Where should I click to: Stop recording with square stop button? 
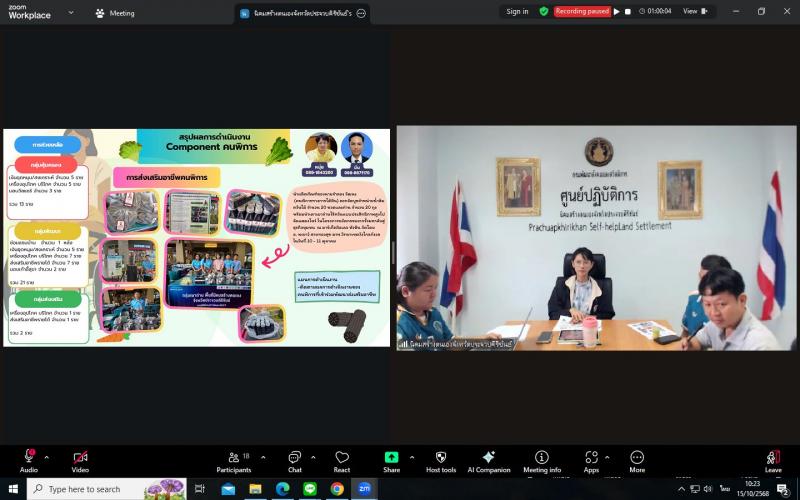(x=628, y=11)
